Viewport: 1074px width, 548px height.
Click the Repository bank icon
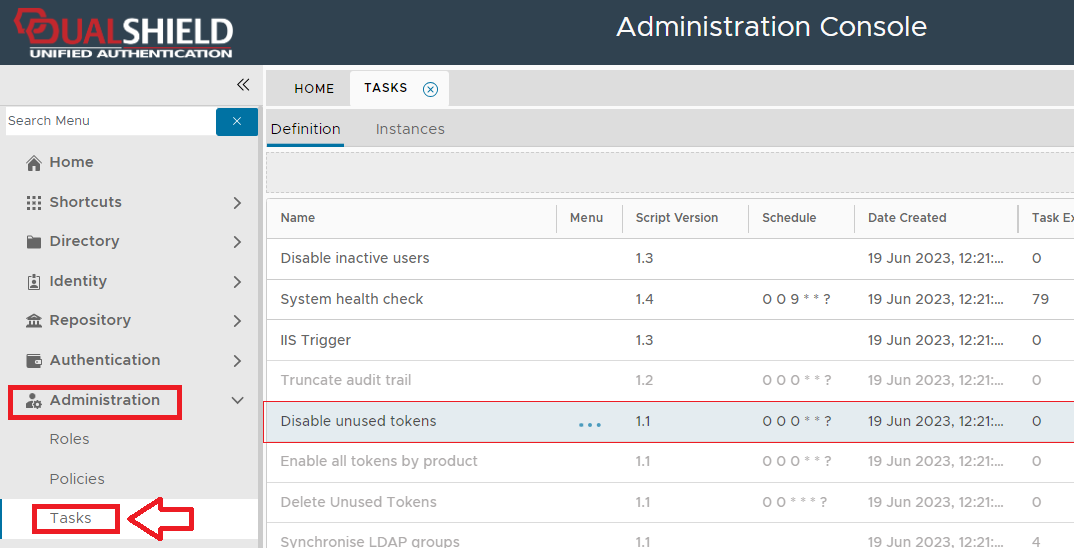click(34, 321)
